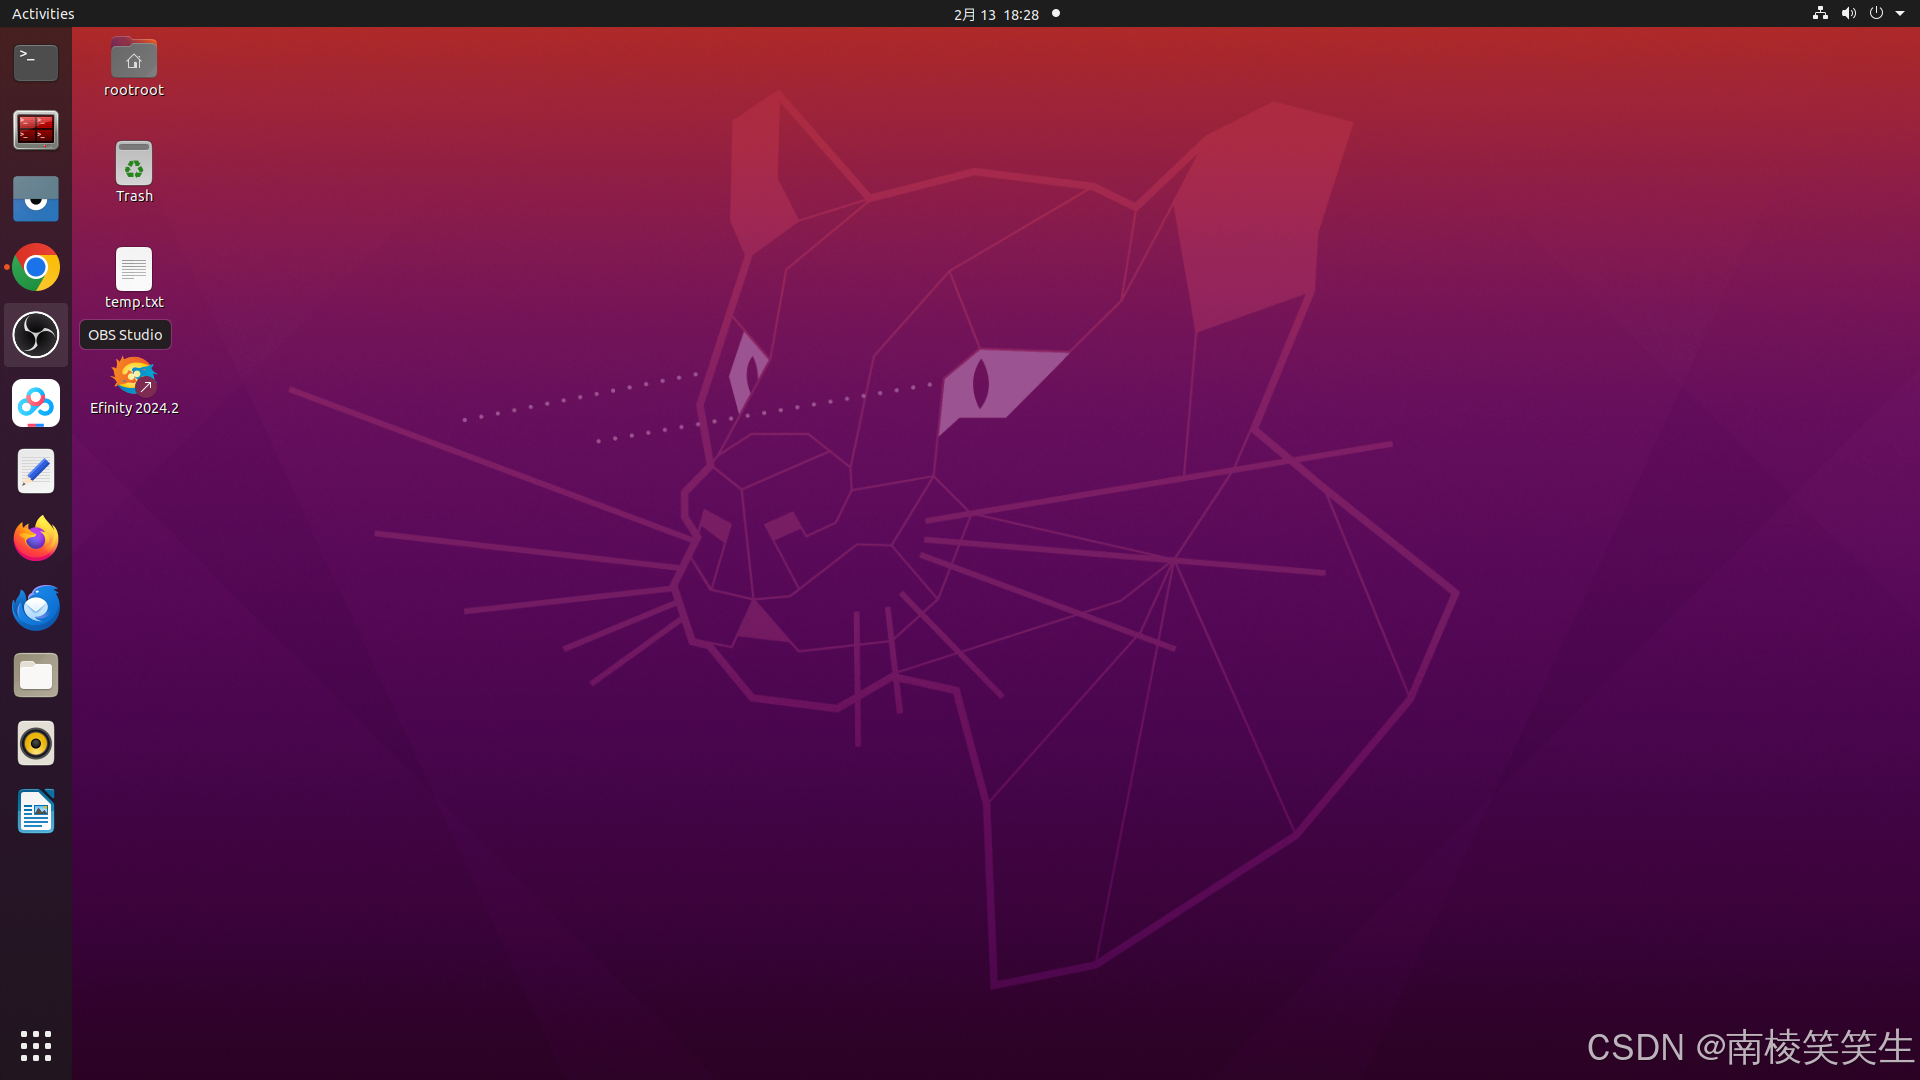Click the volume icon in top bar
The height and width of the screenshot is (1080, 1920).
tap(1848, 14)
